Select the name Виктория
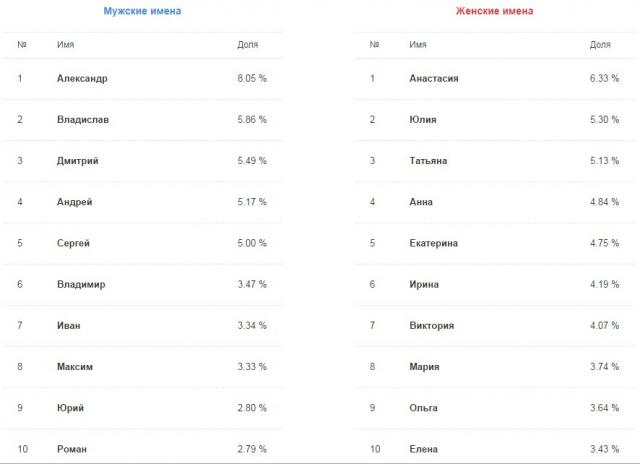This screenshot has height=464, width=640. [432, 325]
